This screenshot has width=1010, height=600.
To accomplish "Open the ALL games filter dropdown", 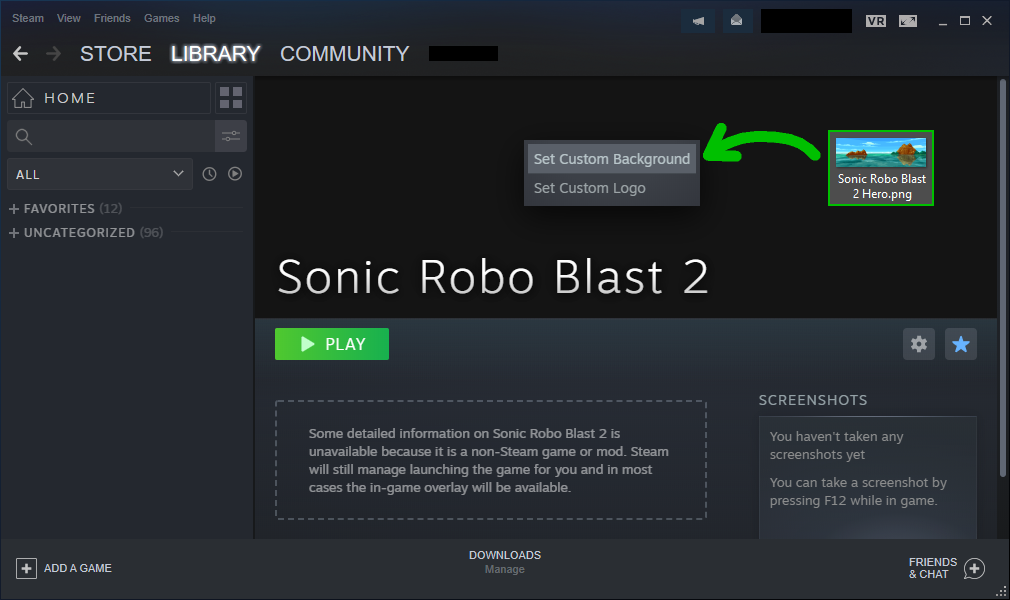I will click(100, 174).
